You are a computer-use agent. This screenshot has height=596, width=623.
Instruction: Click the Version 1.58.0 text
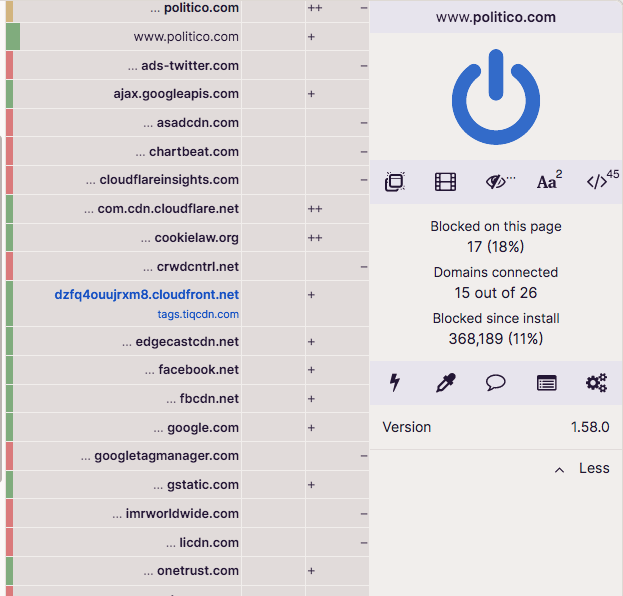pos(496,427)
